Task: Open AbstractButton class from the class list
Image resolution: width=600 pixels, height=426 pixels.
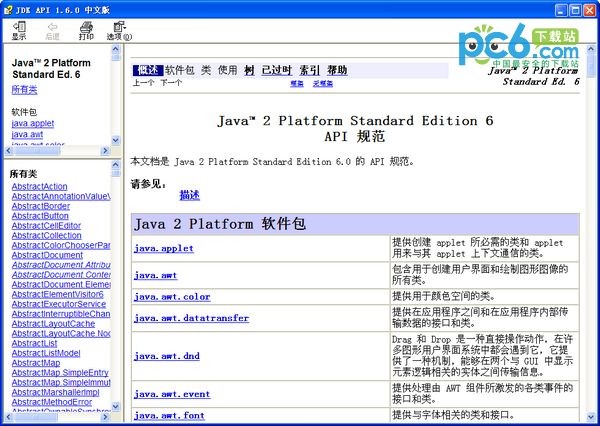Action: tap(40, 215)
